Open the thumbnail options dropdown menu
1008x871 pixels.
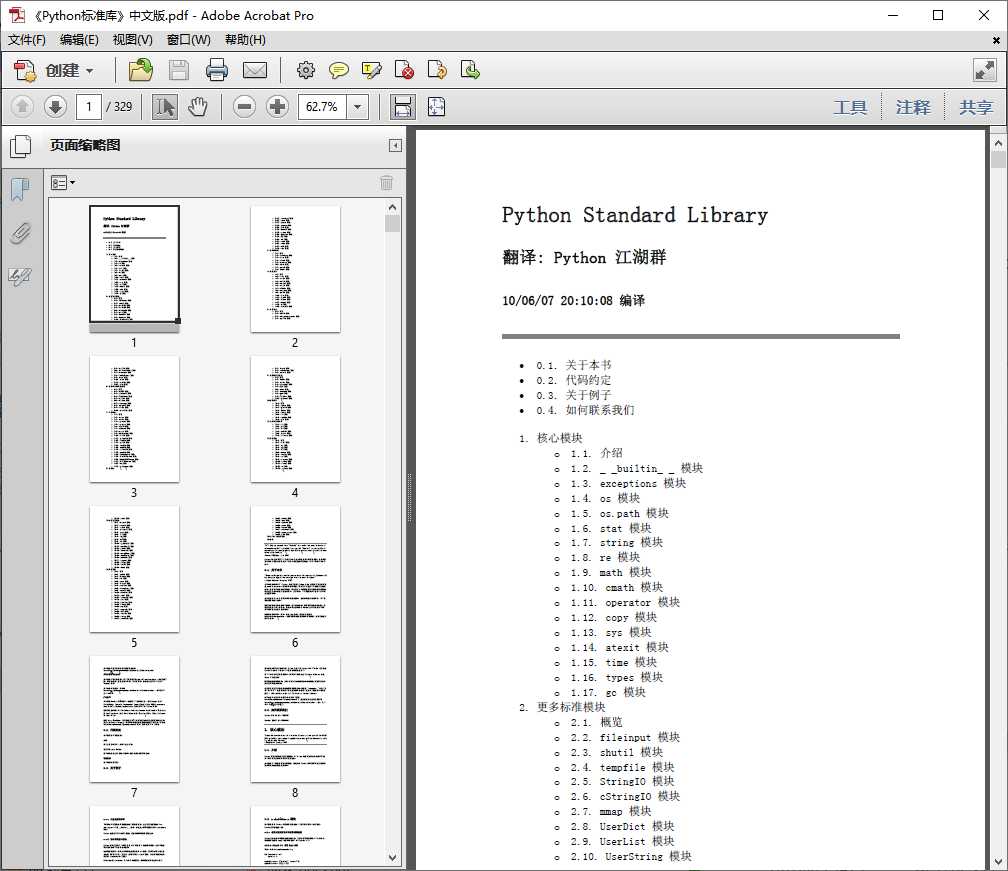[62, 183]
